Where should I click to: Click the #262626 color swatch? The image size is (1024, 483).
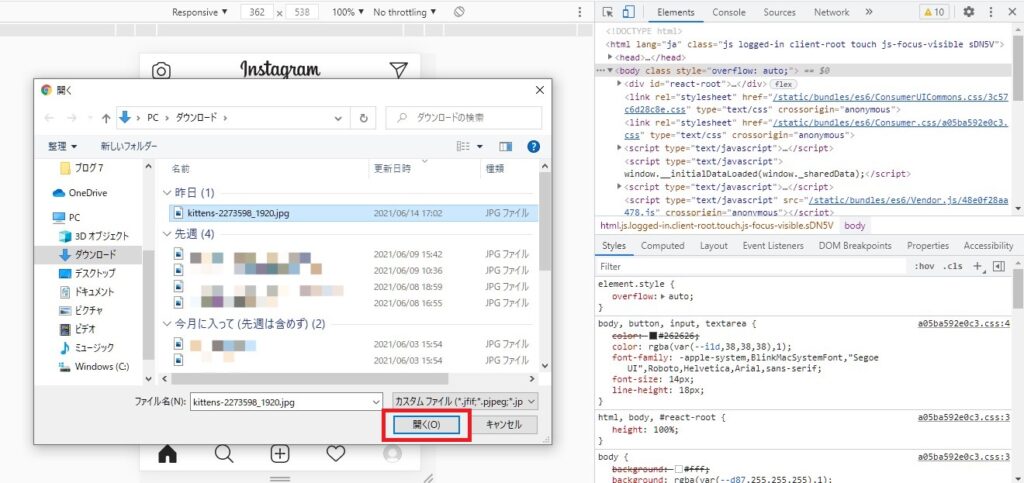[x=652, y=335]
